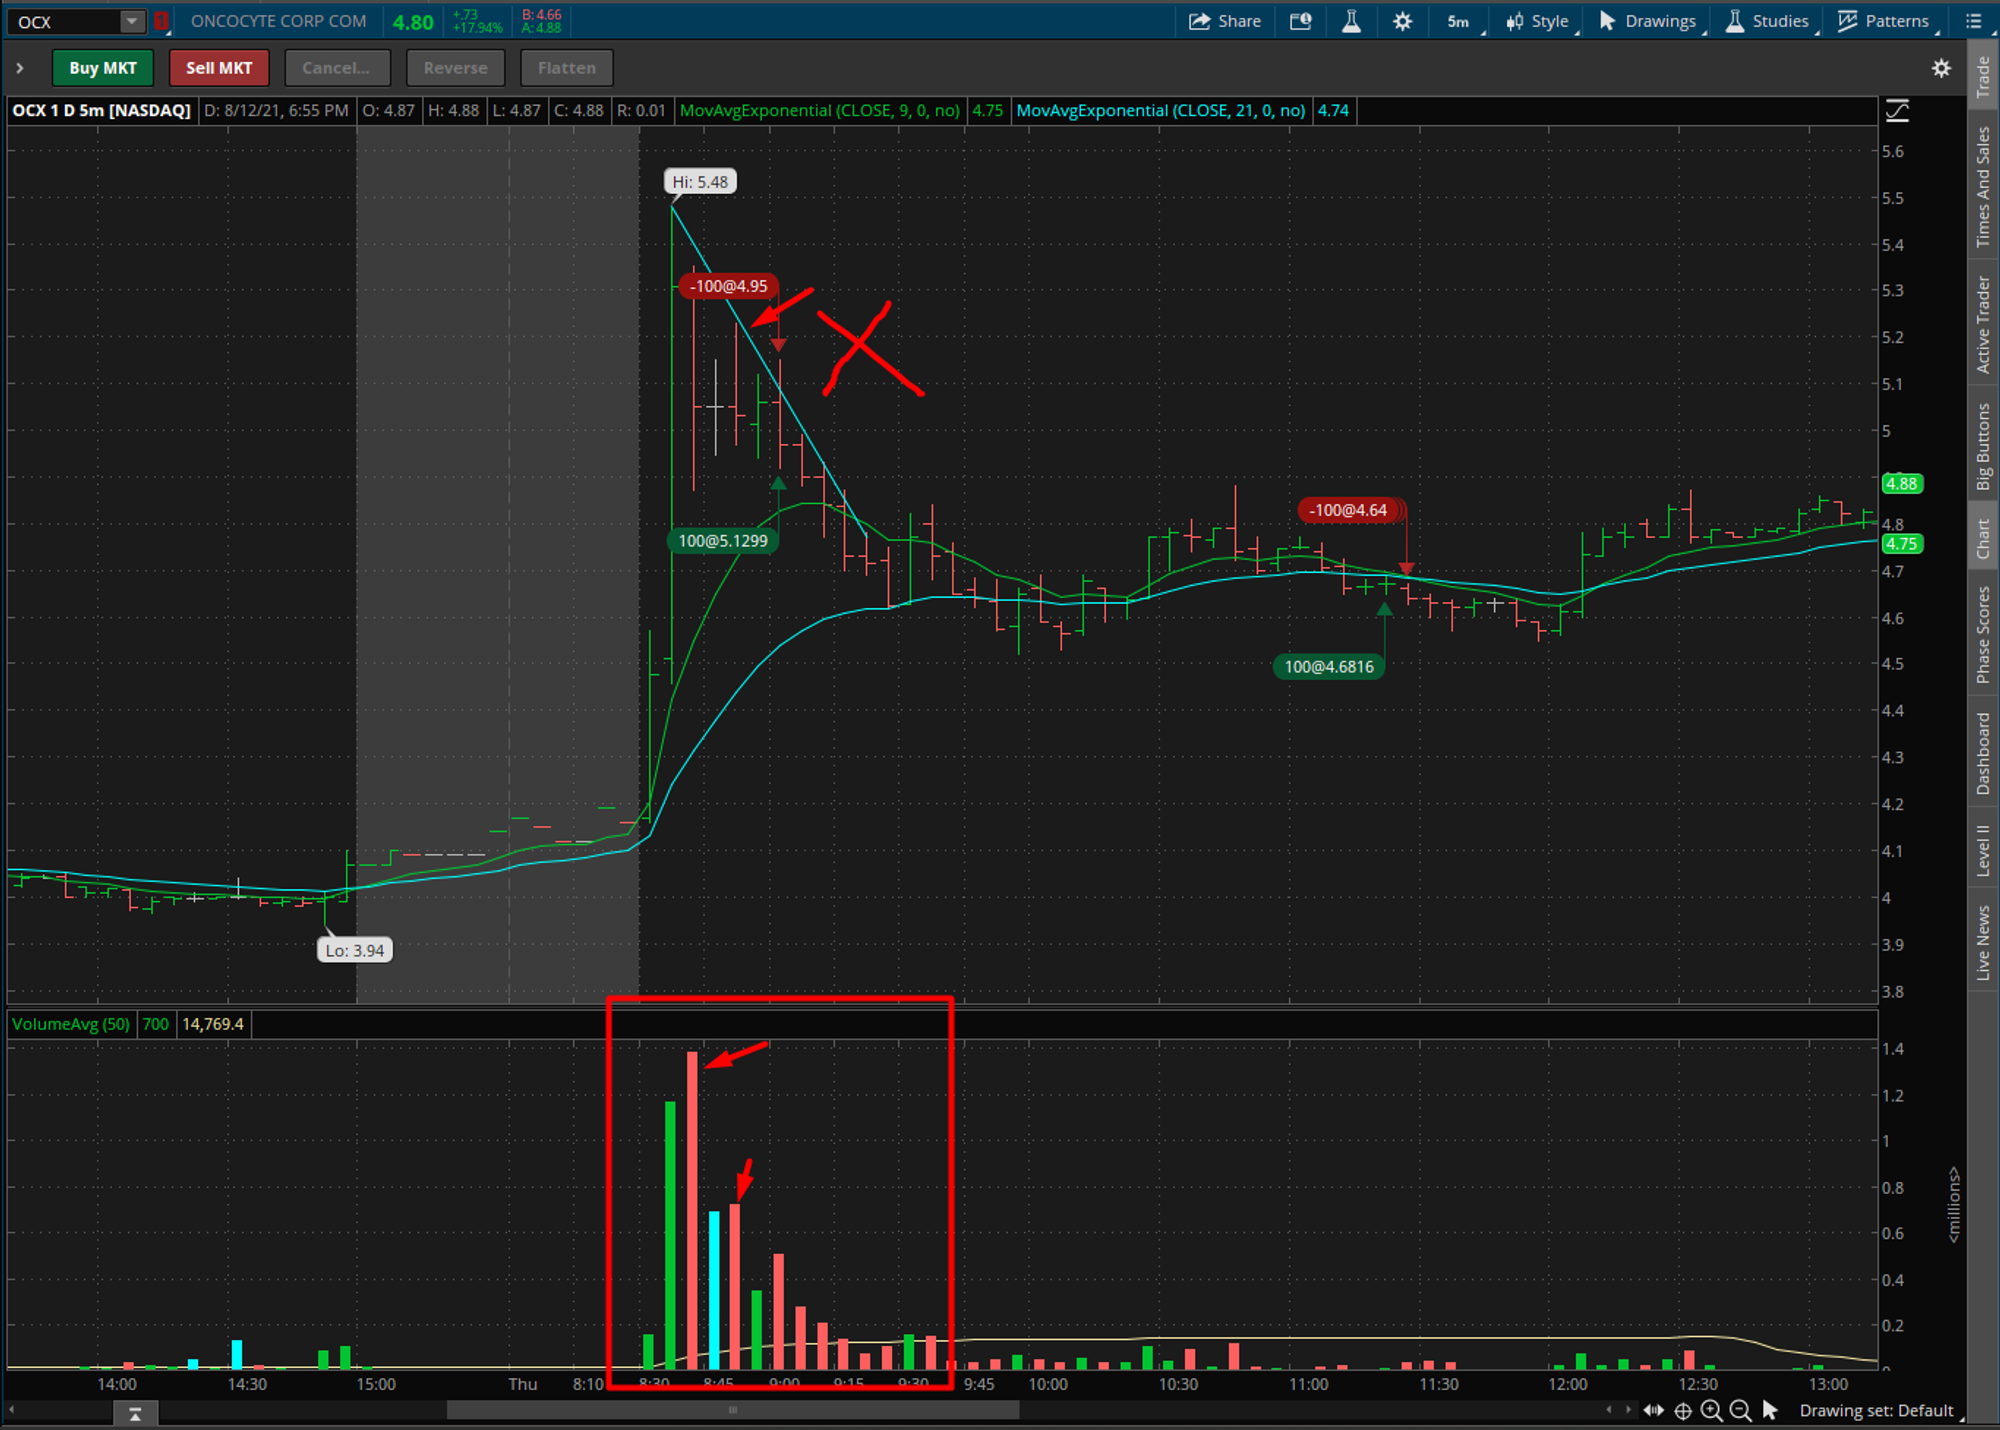Screen dimensions: 2000x1430
Task: Click the crosshair pan icon
Action: pyautogui.click(x=1683, y=1410)
